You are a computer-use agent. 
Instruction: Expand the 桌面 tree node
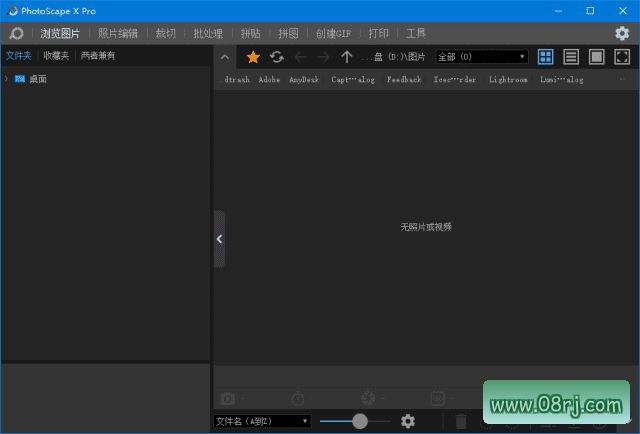(7, 79)
